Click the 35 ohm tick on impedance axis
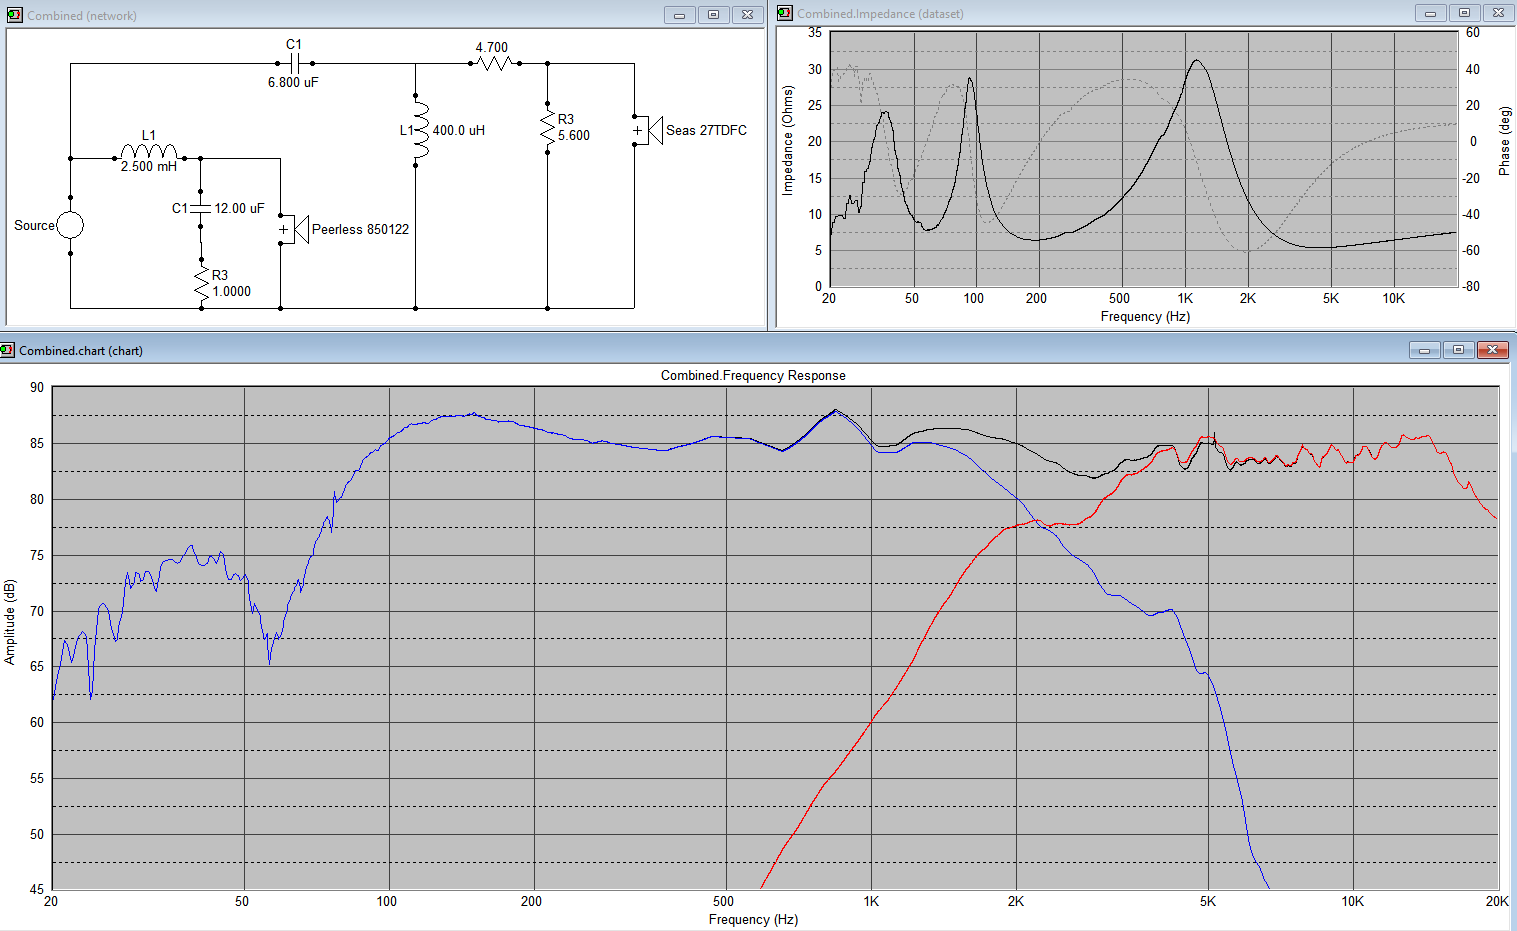This screenshot has width=1517, height=931. tap(815, 32)
